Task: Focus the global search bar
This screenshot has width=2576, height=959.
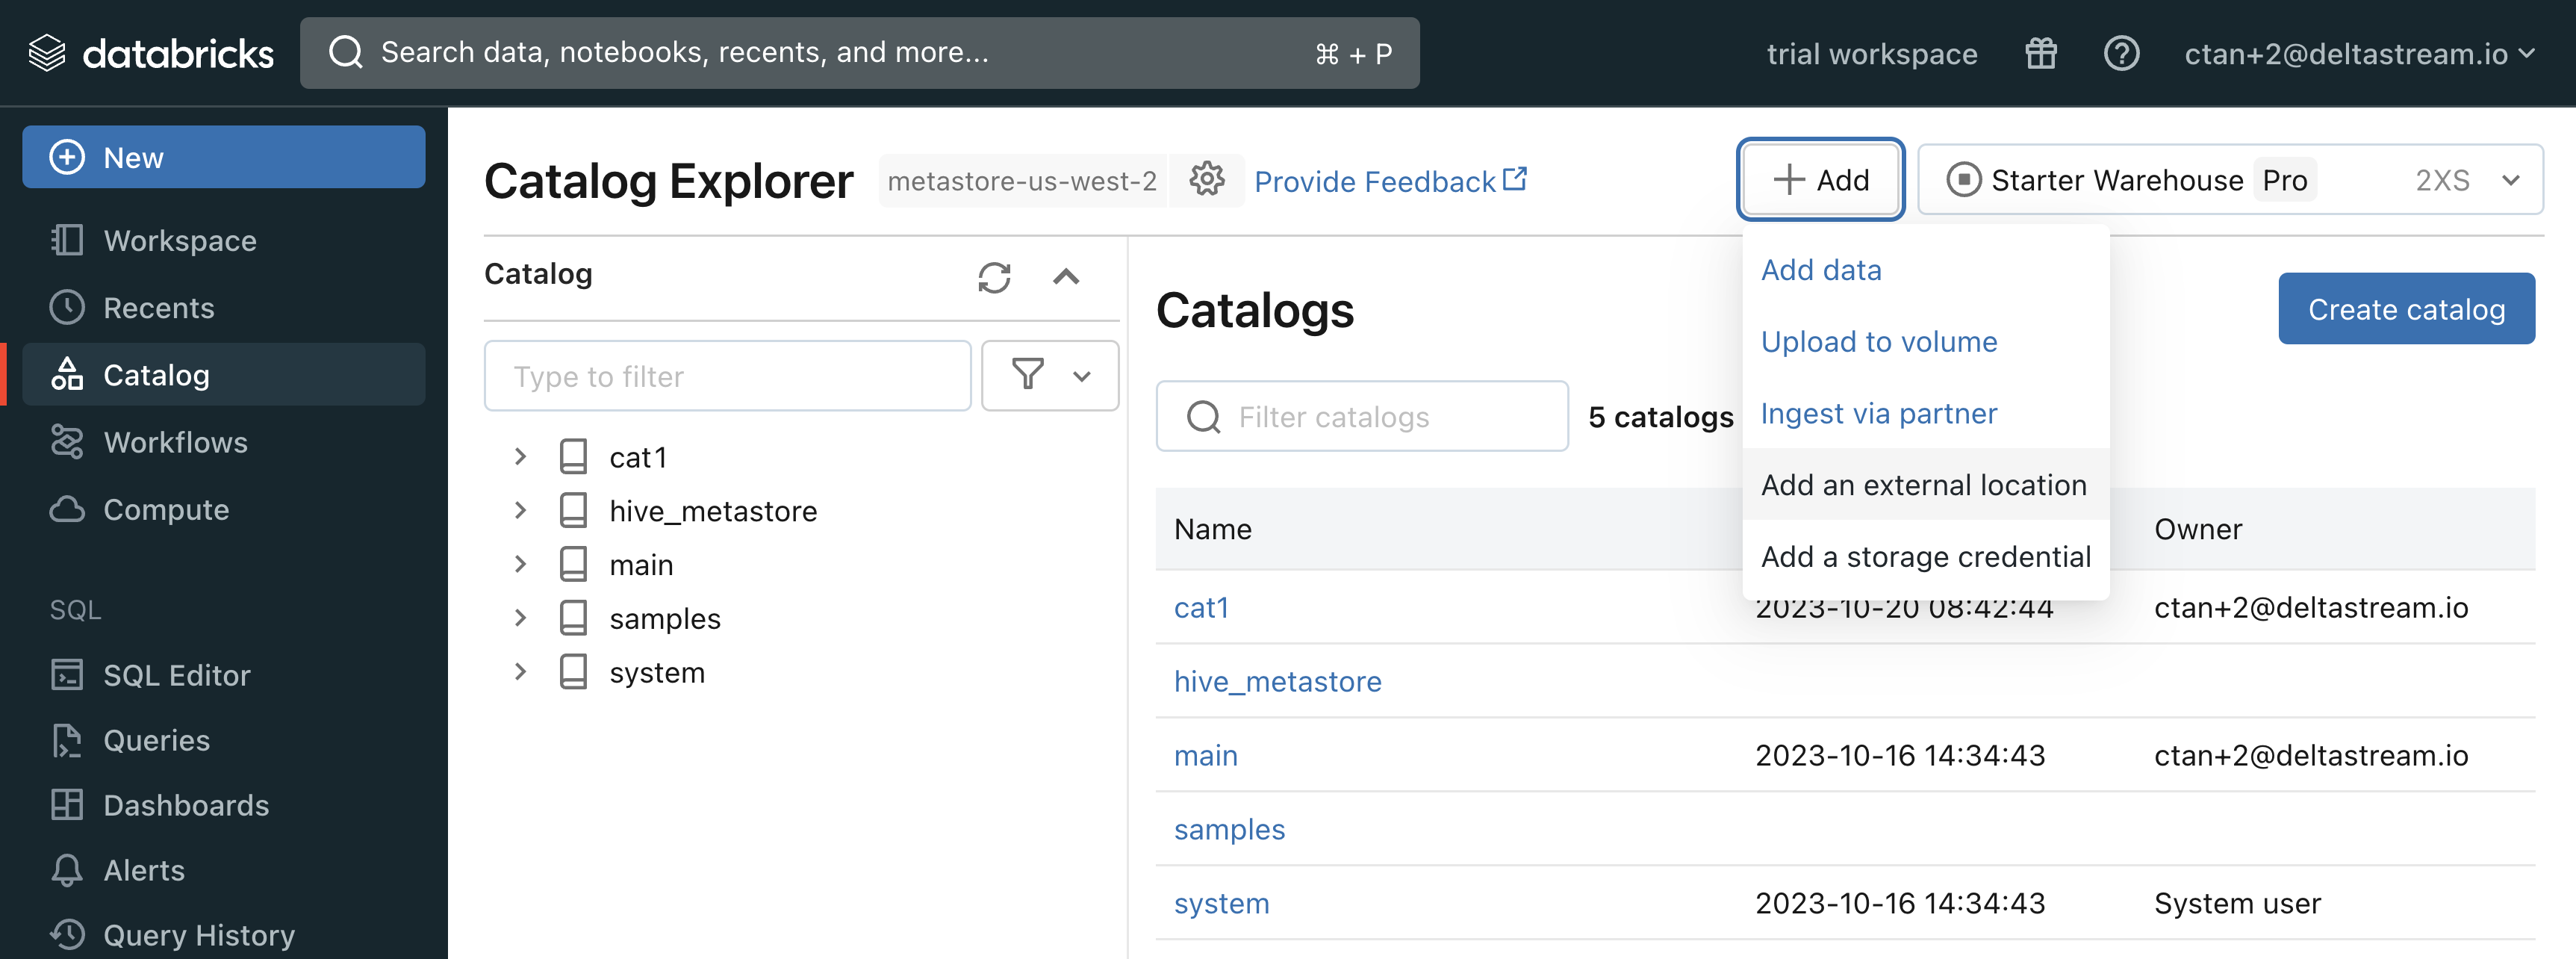Action: [x=860, y=53]
